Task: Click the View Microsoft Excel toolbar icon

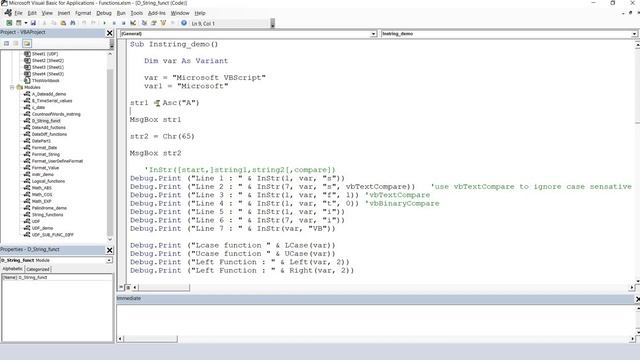Action: [x=9, y=23]
